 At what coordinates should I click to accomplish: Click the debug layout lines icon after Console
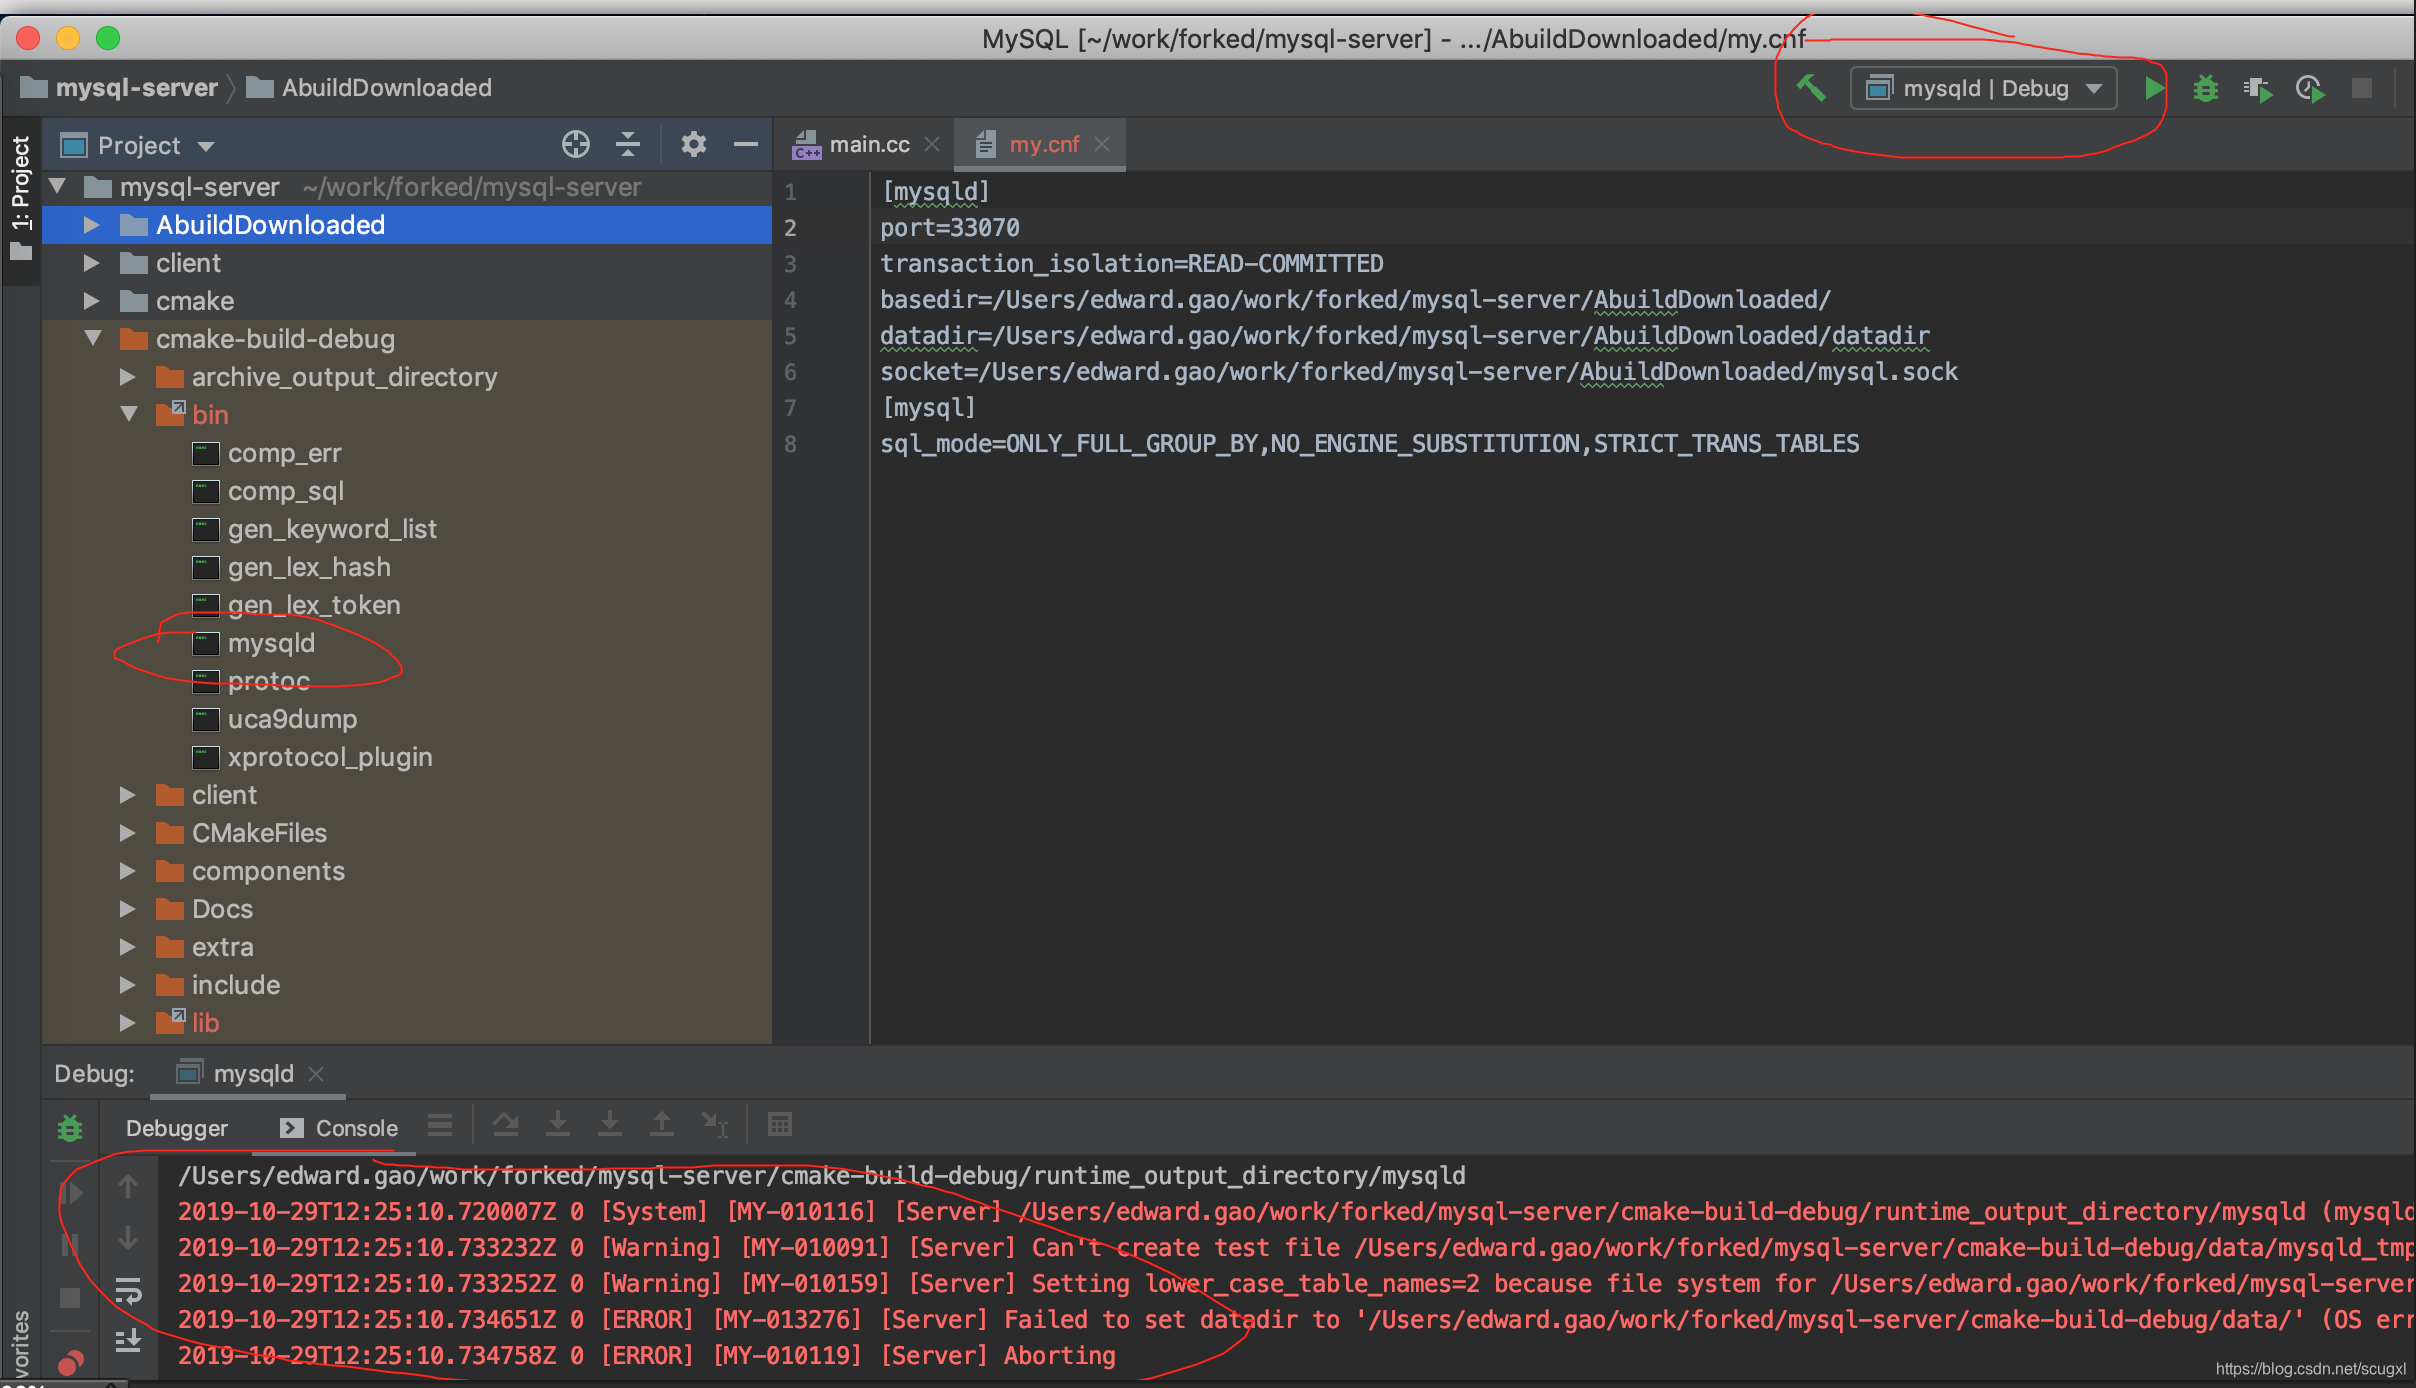tap(440, 1125)
